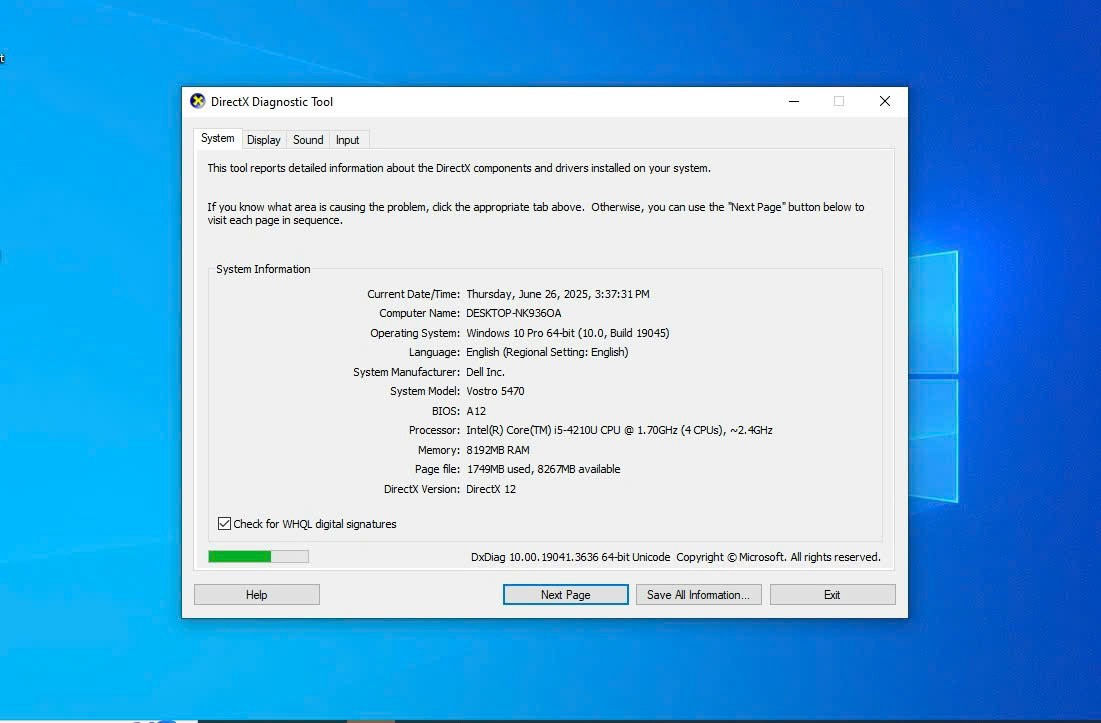Minimize the DirectX Diagnostic Tool window

[x=794, y=101]
